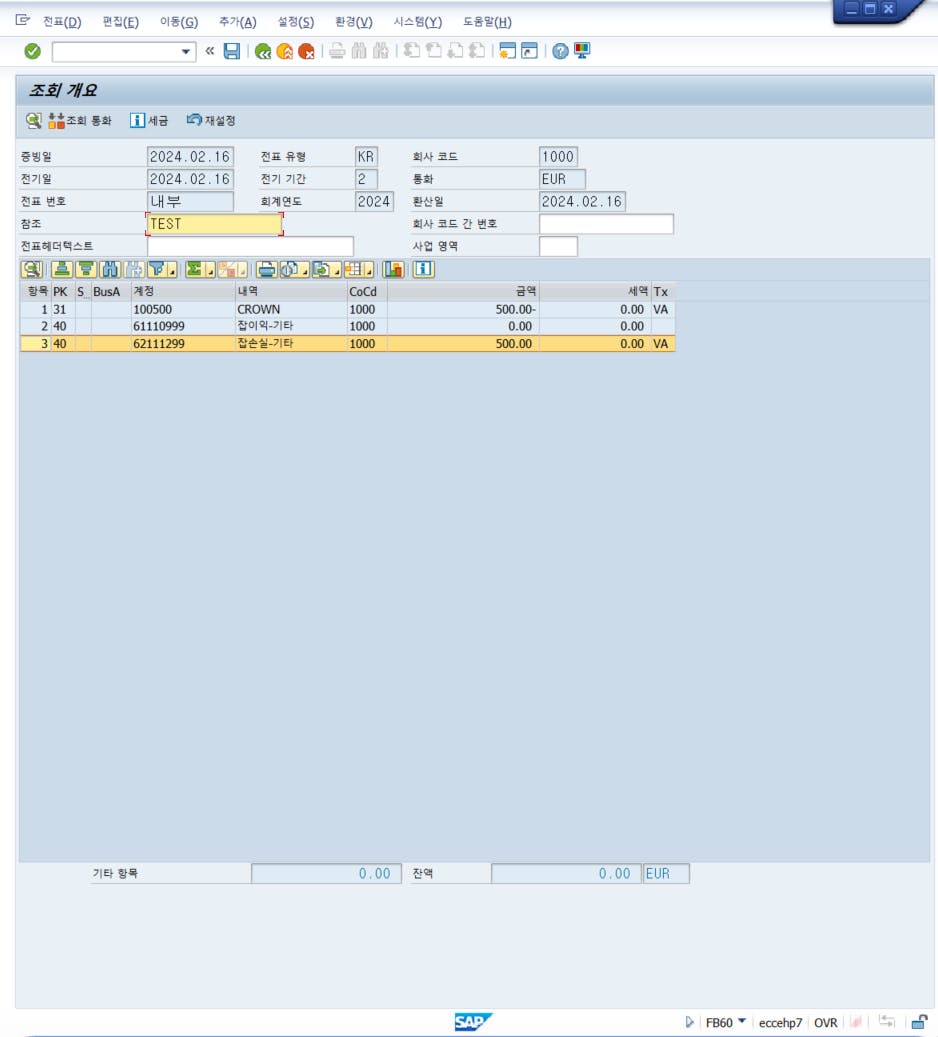938x1037 pixels.
Task: Collapse command field with double-arrow icon
Action: [210, 50]
